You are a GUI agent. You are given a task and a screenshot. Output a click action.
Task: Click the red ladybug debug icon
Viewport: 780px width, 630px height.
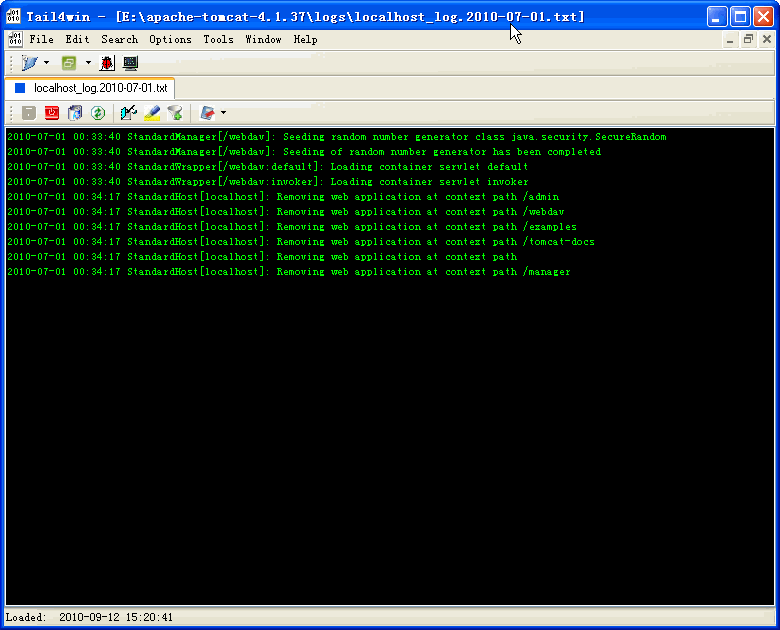point(107,63)
